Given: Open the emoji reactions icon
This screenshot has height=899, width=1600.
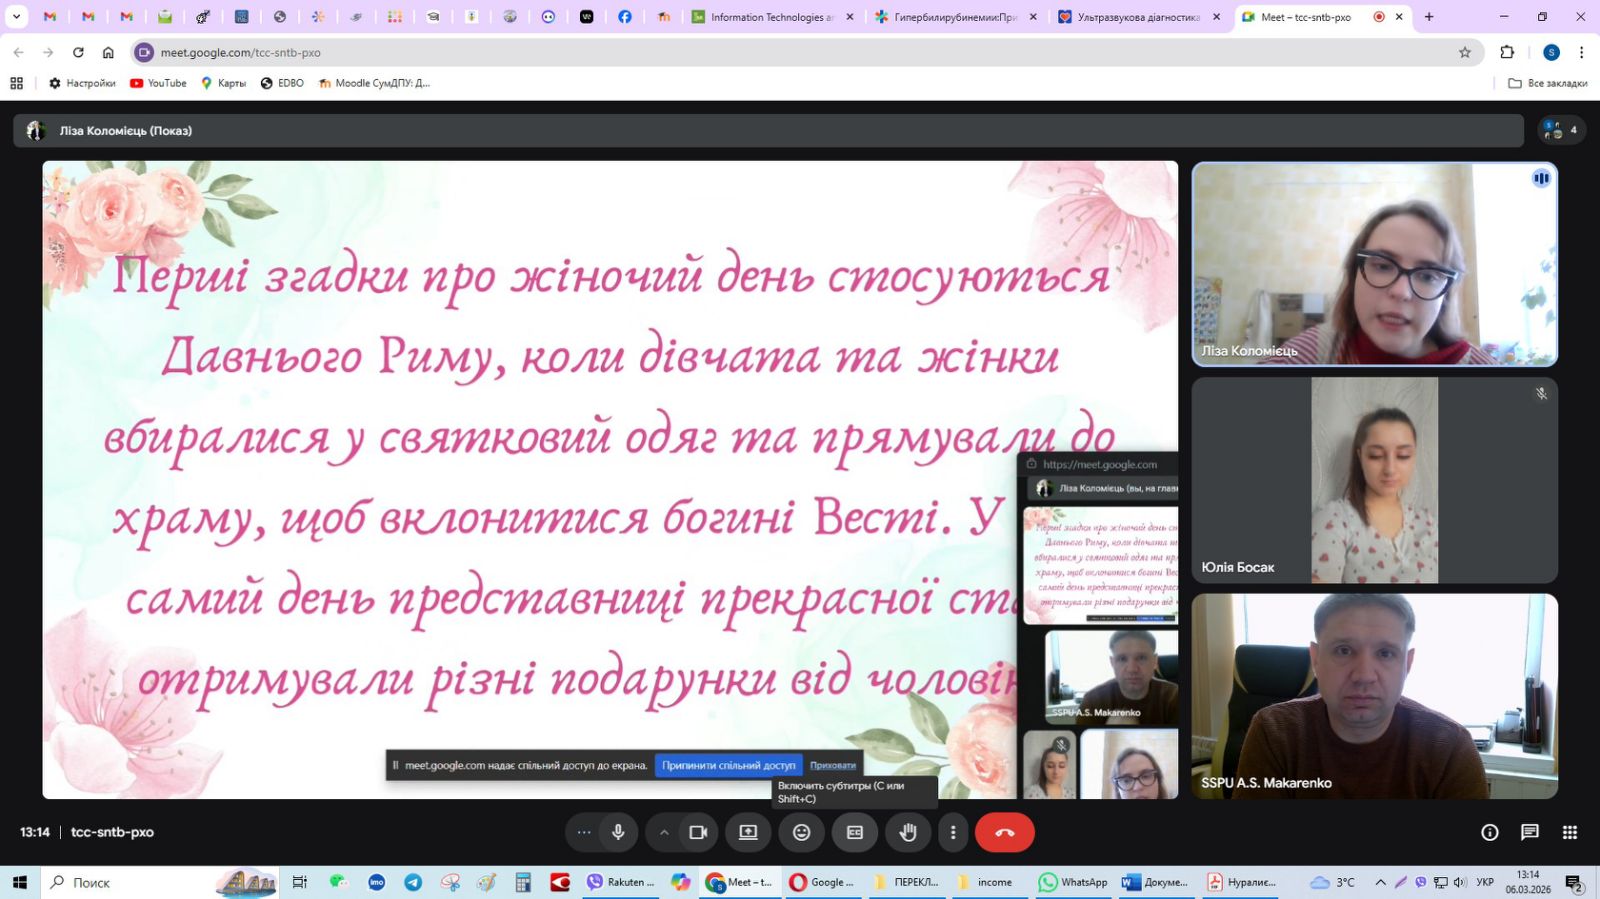Looking at the screenshot, I should coord(801,832).
